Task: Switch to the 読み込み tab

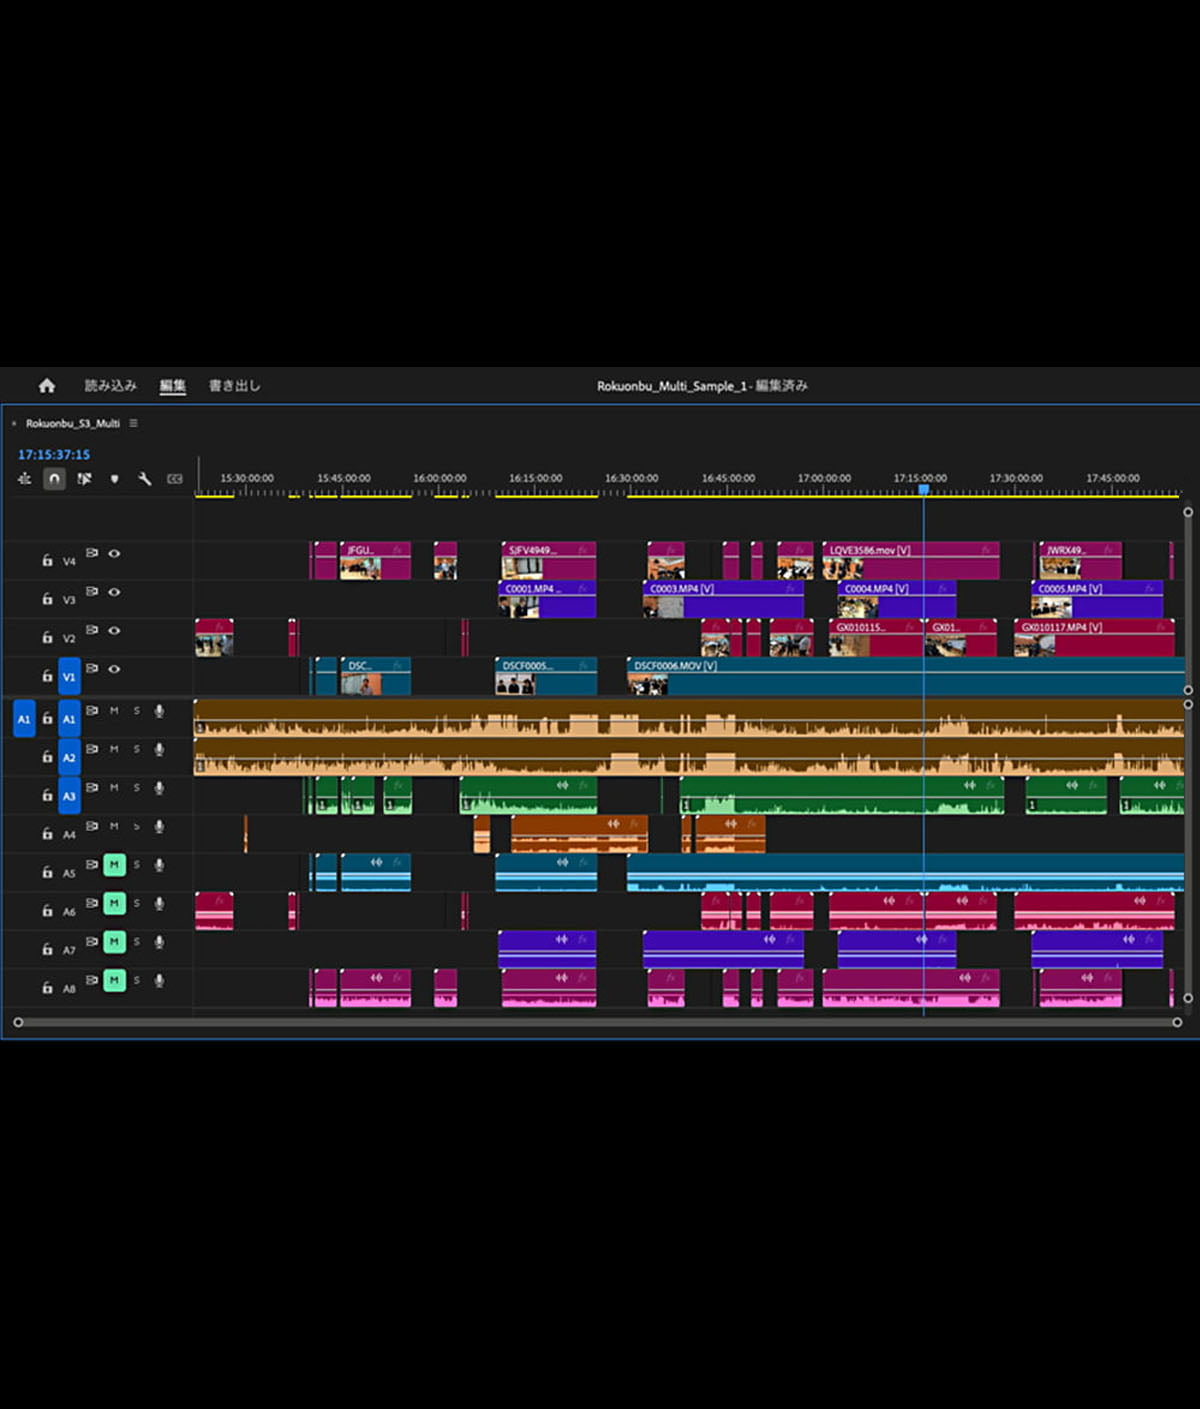Action: [110, 386]
